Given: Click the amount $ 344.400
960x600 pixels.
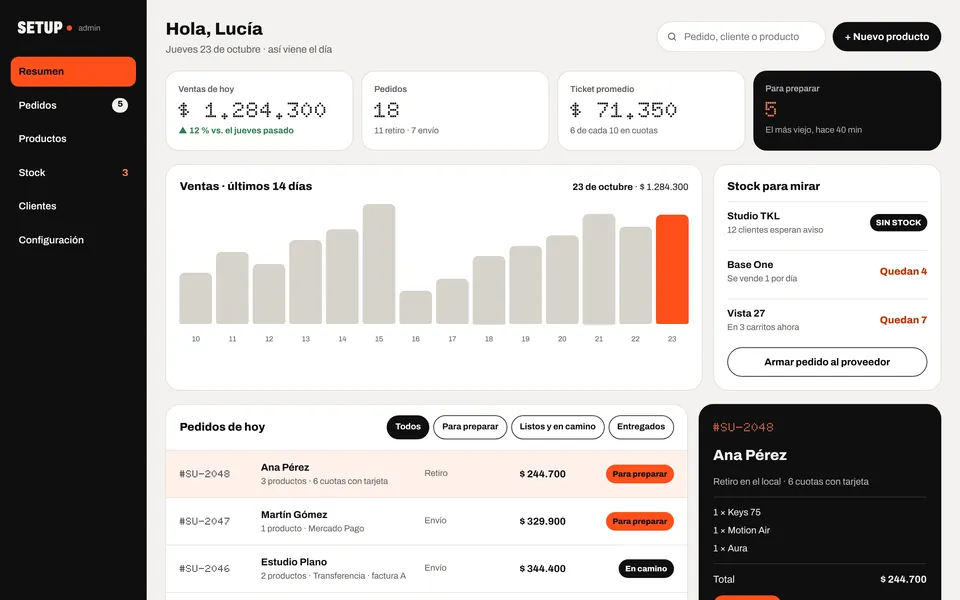Looking at the screenshot, I should 542,568.
